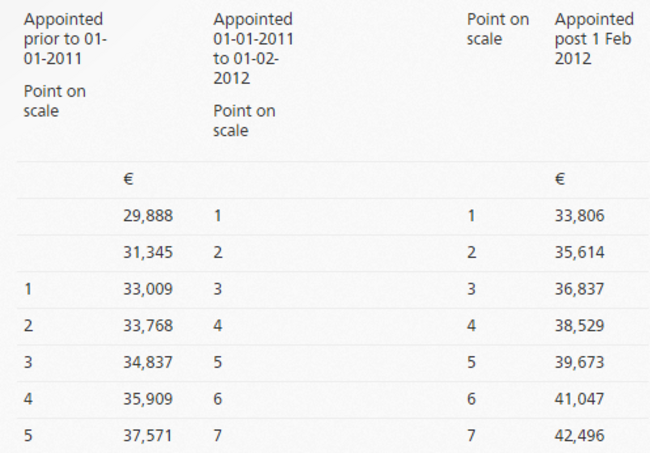Click the 'Appointed post 1 Feb 2012' header
This screenshot has height=453, width=650.
coord(594,38)
